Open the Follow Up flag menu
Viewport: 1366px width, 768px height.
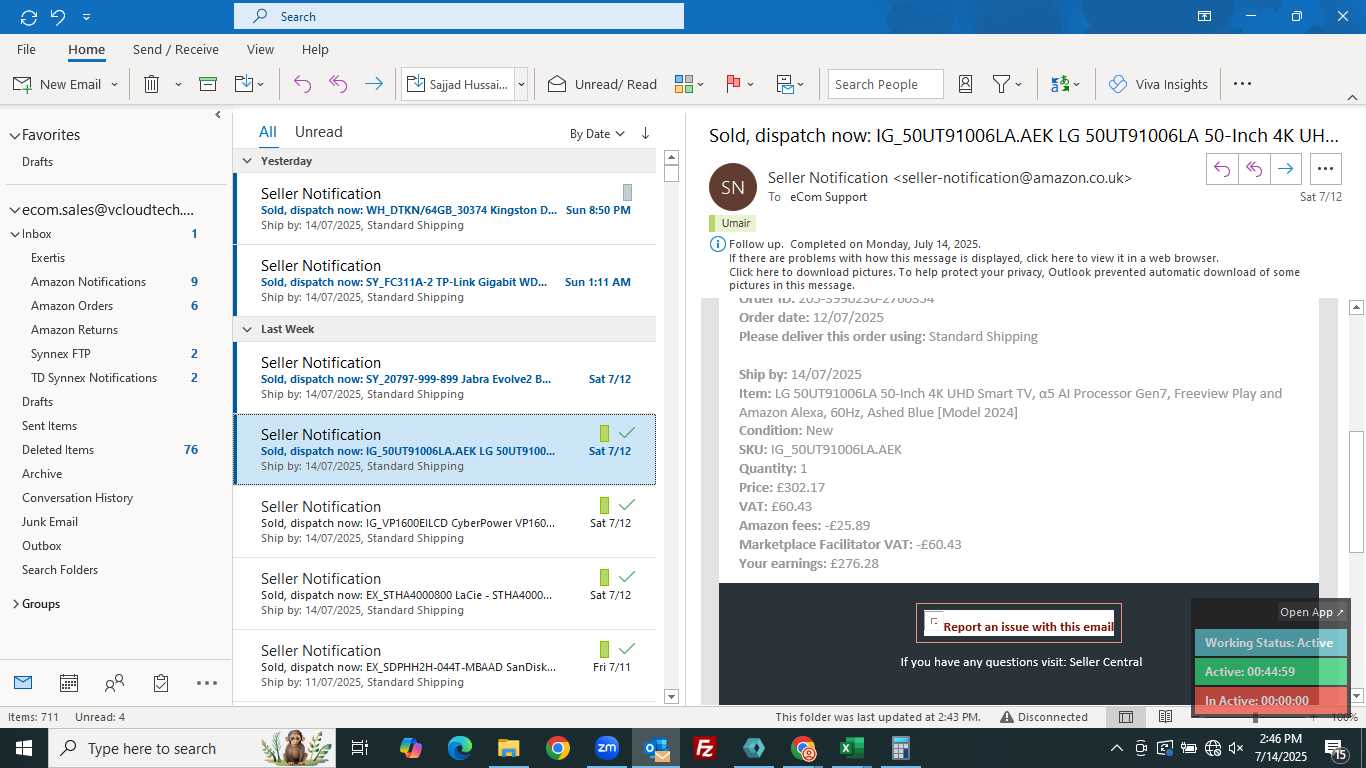pyautogui.click(x=739, y=84)
